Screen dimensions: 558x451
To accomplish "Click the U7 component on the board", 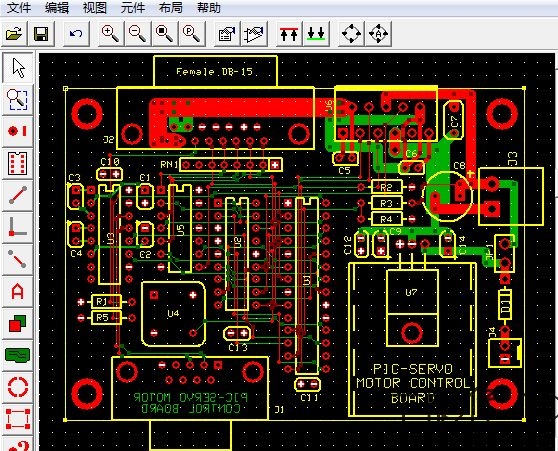I will (412, 308).
